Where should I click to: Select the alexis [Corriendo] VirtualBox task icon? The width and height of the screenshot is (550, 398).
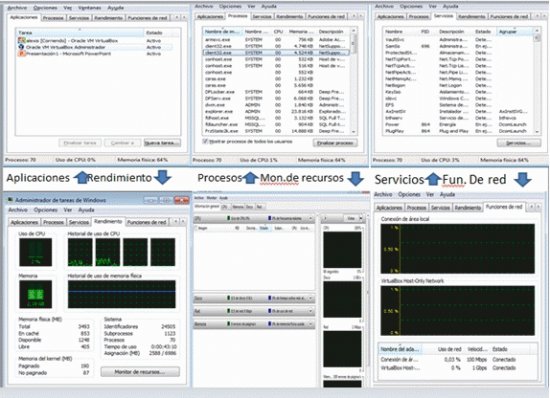point(21,40)
